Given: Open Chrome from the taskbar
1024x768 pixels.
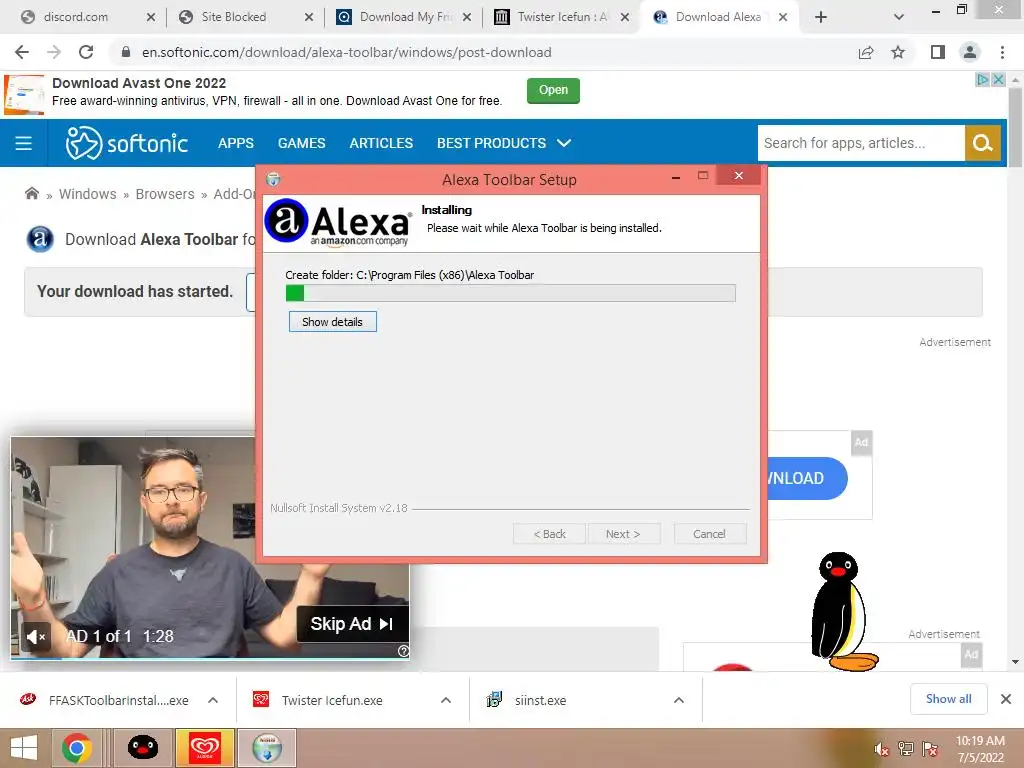Looking at the screenshot, I should [77, 748].
